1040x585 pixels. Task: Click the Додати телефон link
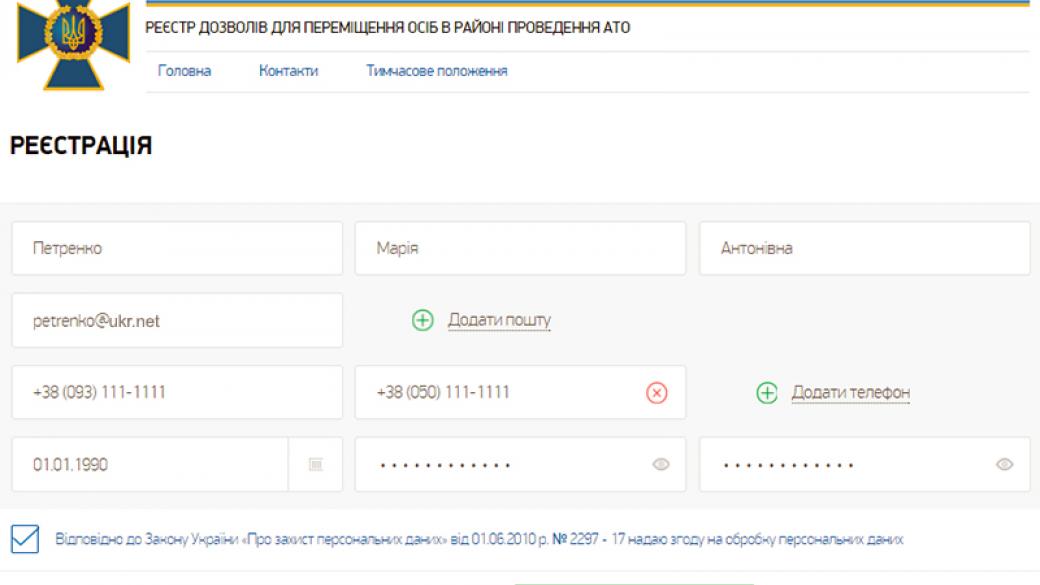point(850,393)
